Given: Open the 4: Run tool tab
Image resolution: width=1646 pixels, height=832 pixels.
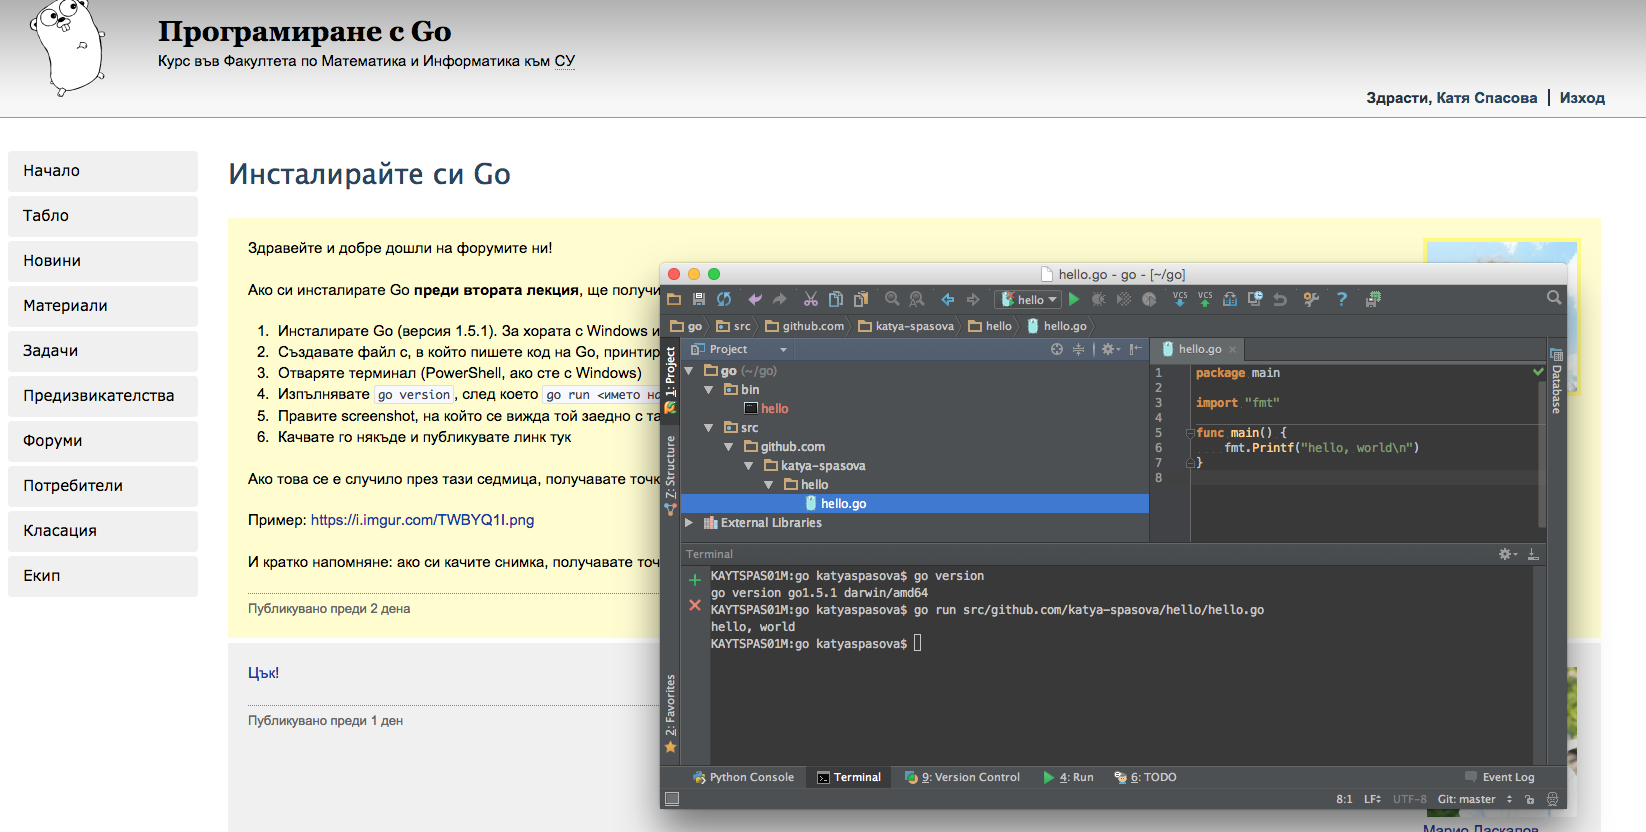Looking at the screenshot, I should [x=1068, y=777].
